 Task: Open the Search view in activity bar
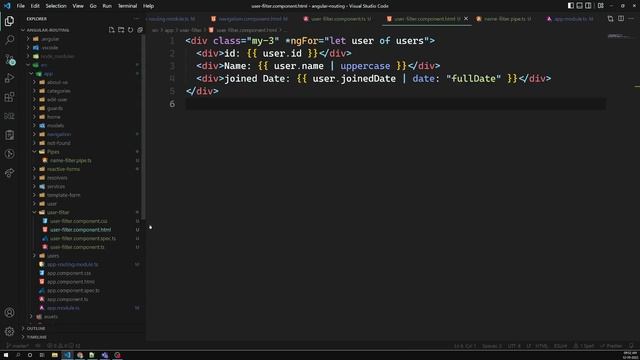pos(9,40)
